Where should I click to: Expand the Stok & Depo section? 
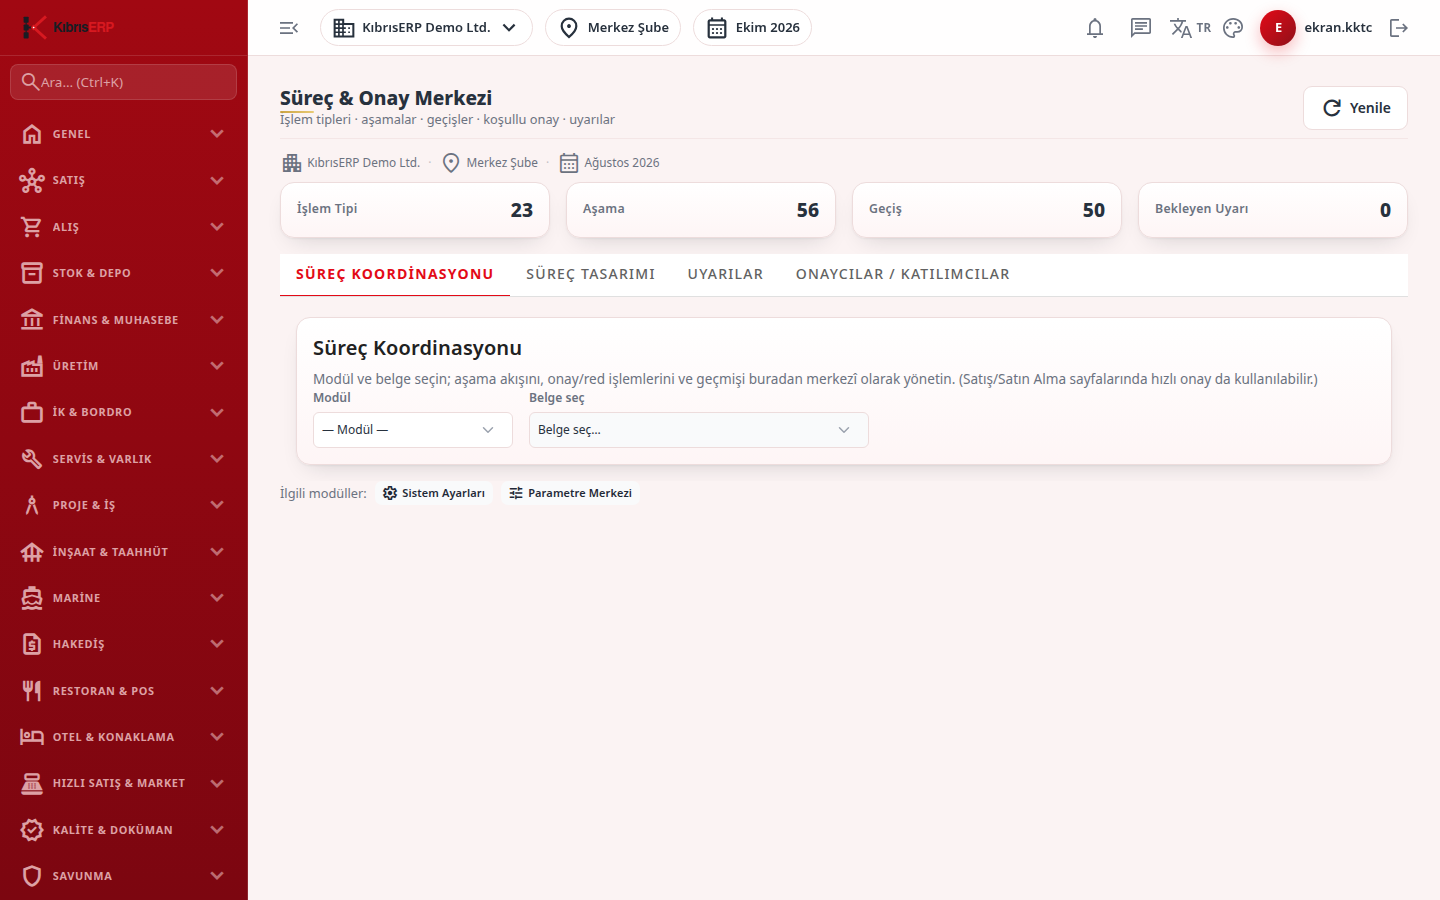coord(124,273)
